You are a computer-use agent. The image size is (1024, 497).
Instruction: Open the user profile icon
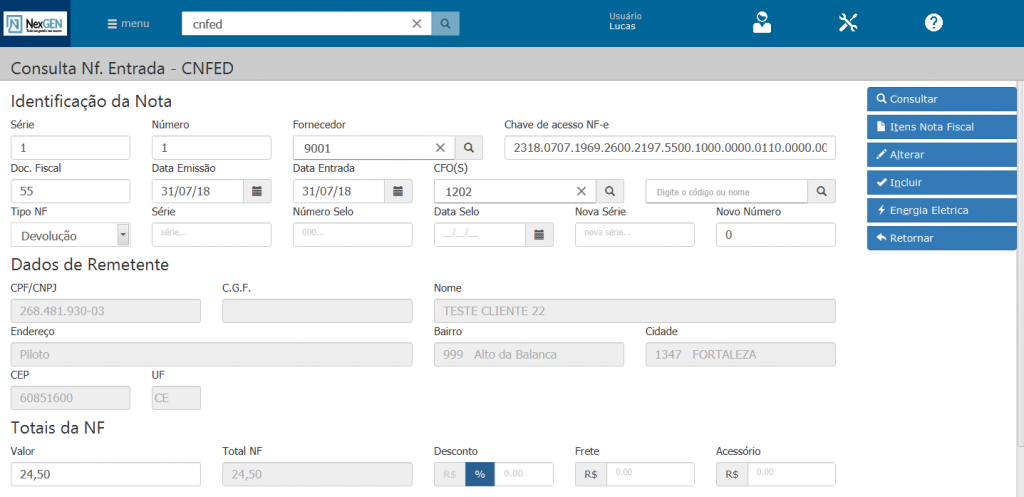(762, 23)
